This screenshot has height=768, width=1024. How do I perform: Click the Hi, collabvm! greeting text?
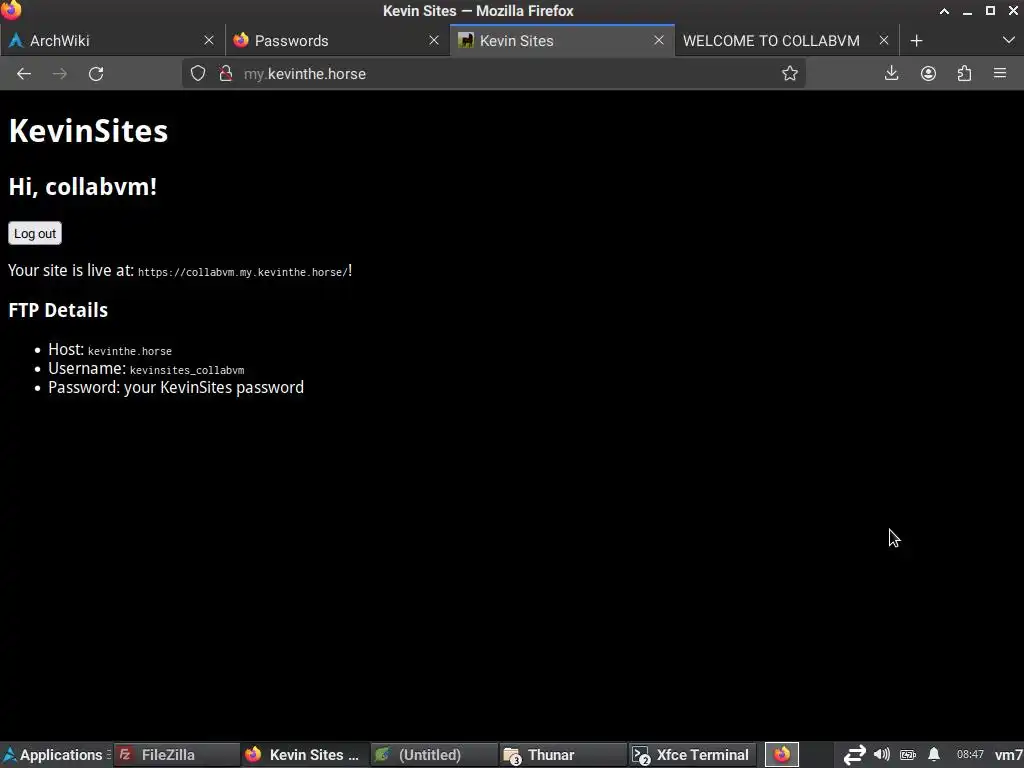pyautogui.click(x=82, y=187)
